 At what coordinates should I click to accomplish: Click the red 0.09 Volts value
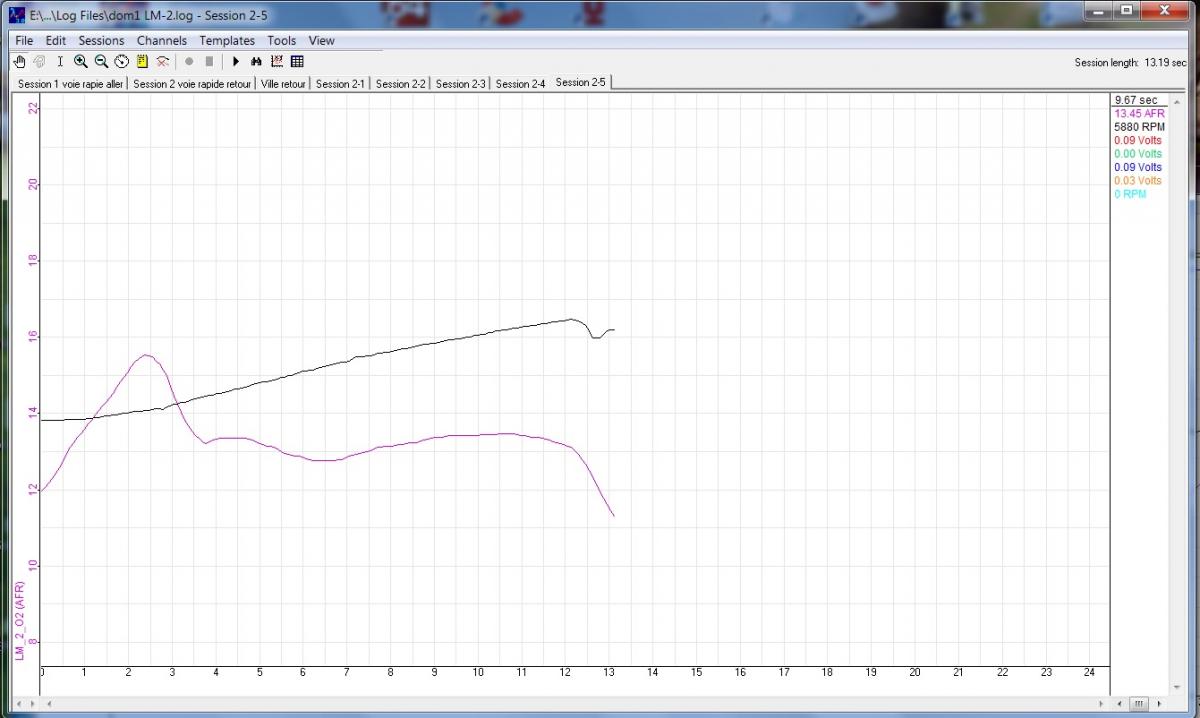pos(1138,141)
